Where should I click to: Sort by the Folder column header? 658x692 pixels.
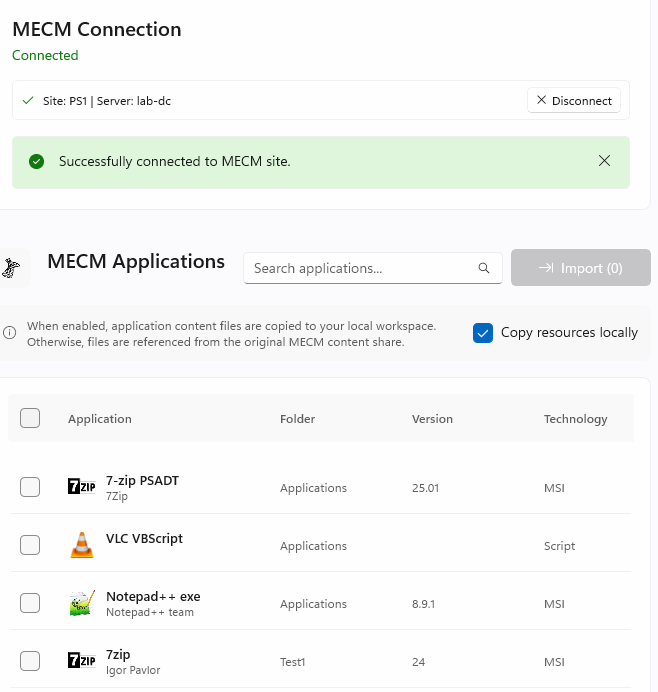point(297,419)
